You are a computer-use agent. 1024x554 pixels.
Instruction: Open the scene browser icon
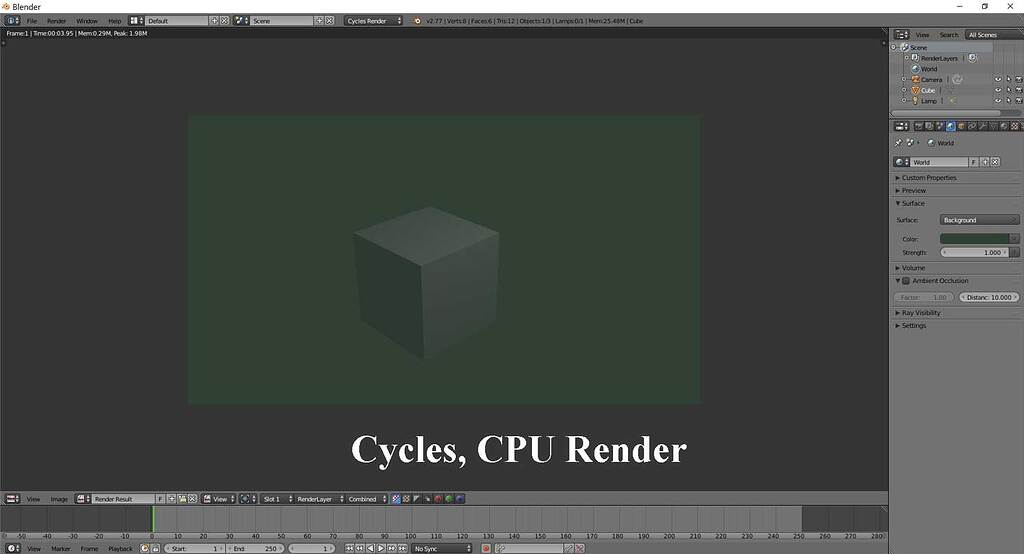(242, 21)
